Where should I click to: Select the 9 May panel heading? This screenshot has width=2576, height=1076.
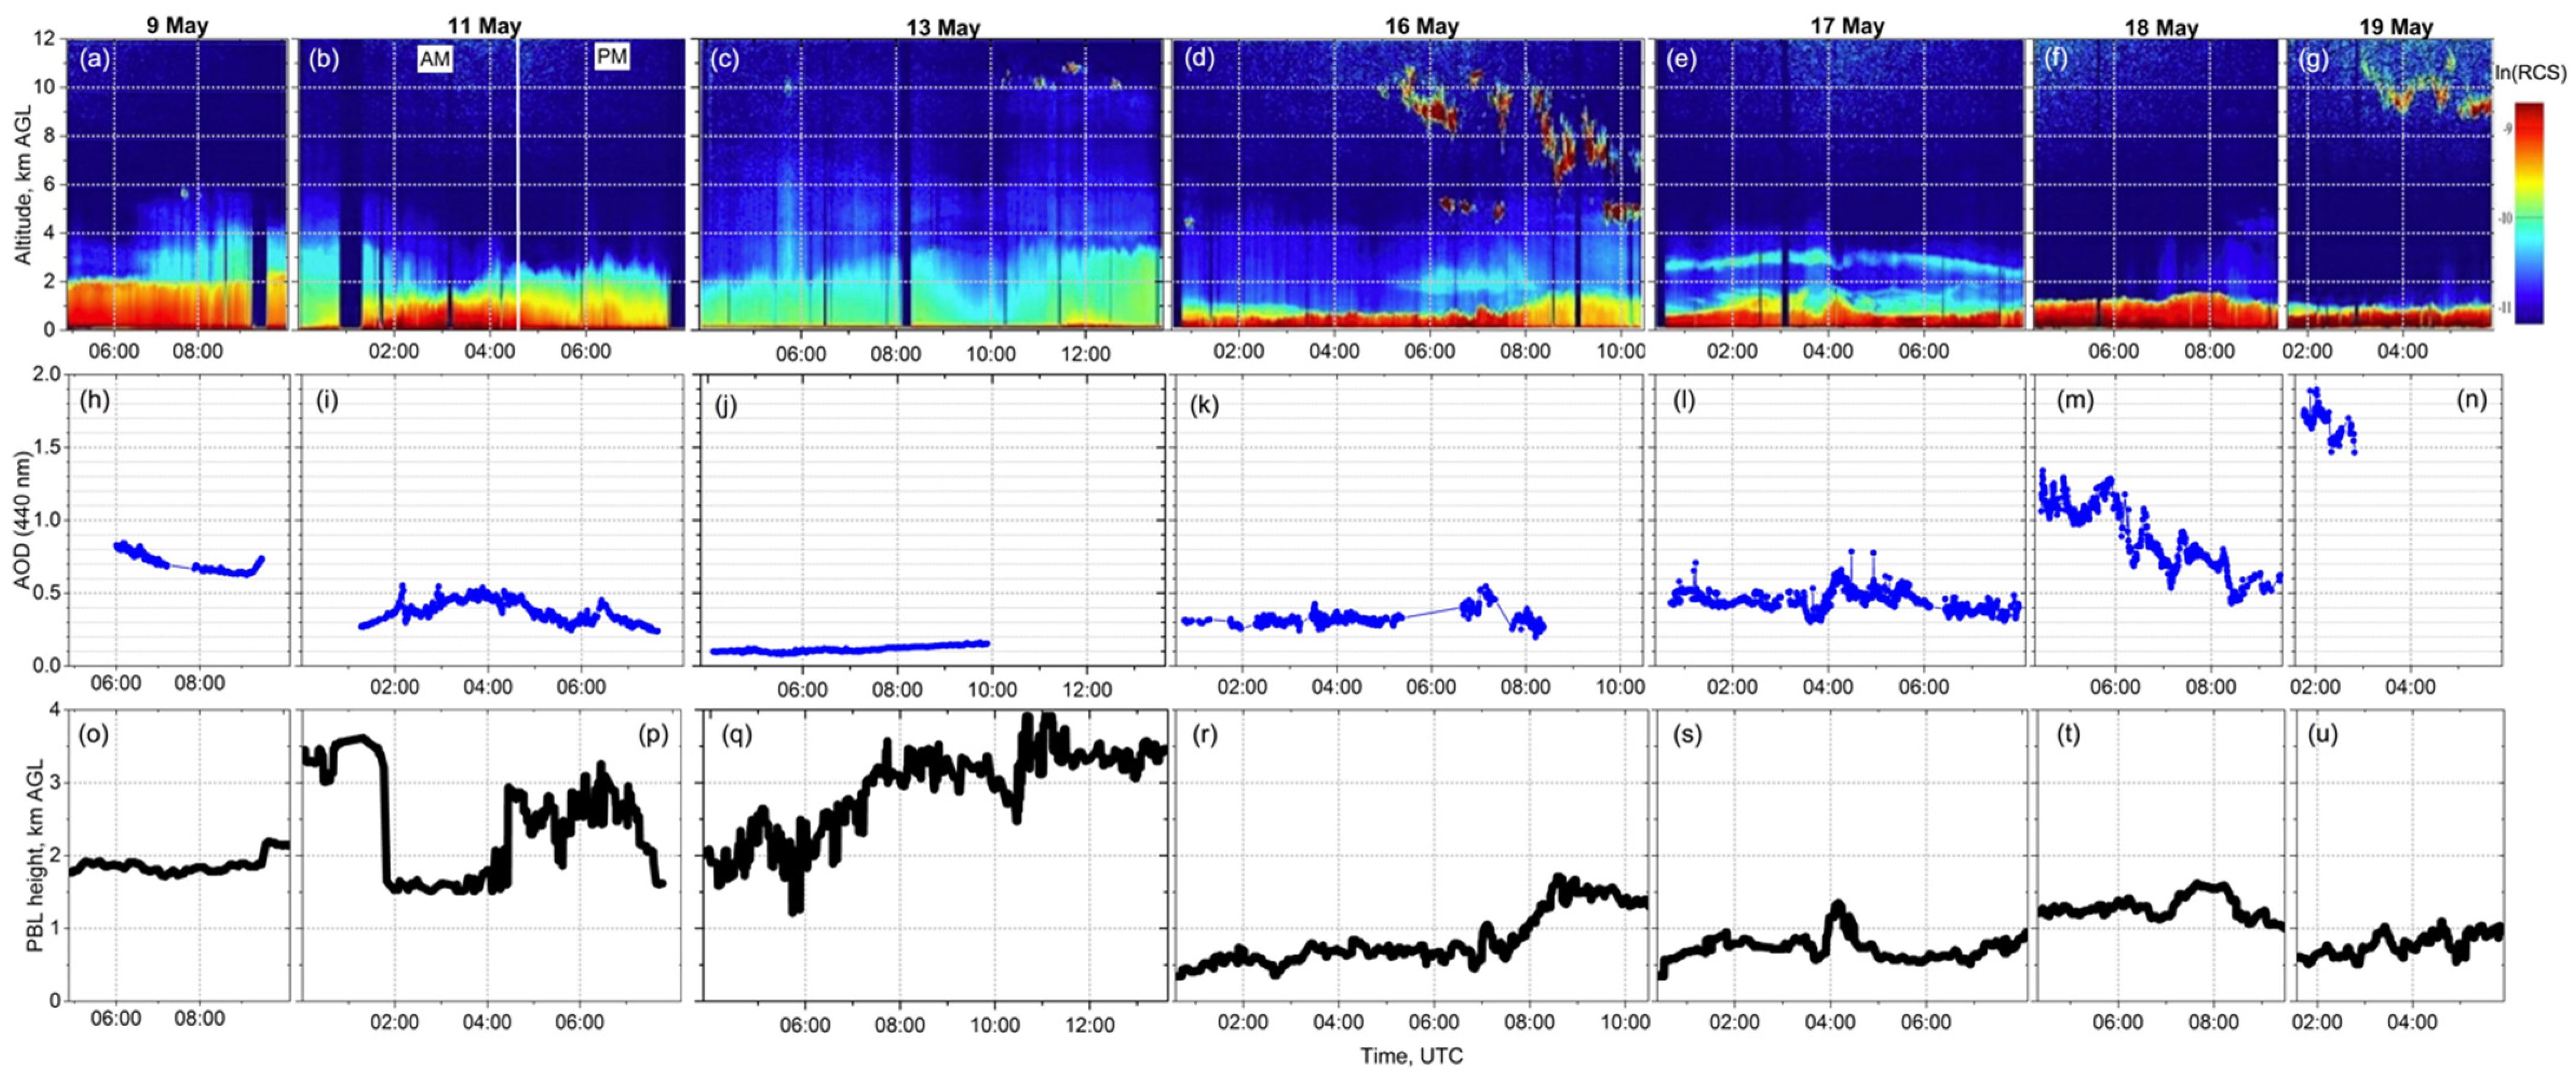[177, 25]
